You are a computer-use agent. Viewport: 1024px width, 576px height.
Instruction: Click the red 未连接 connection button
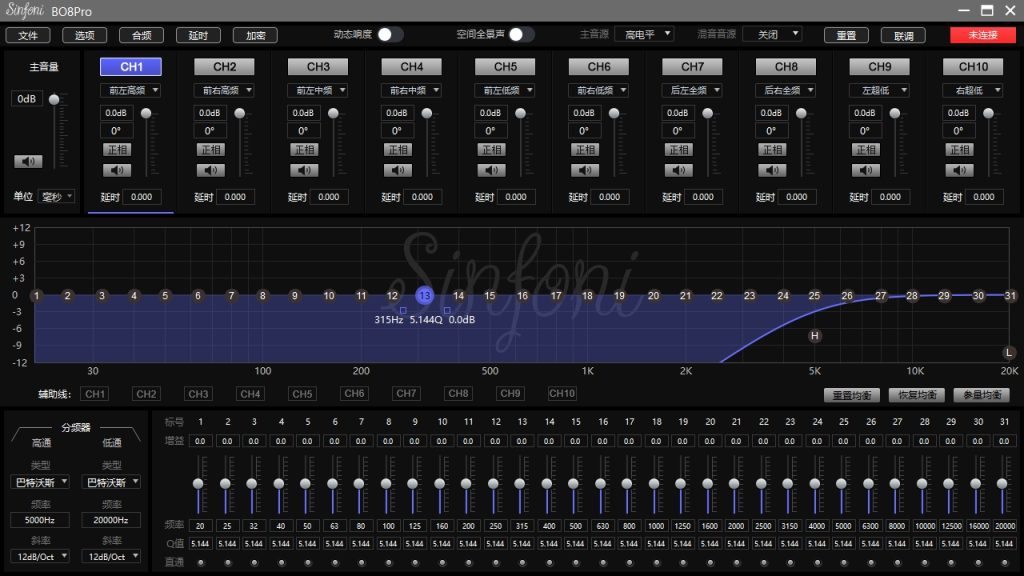click(x=983, y=35)
